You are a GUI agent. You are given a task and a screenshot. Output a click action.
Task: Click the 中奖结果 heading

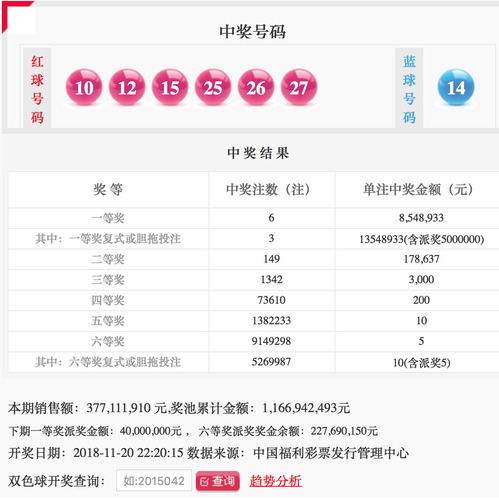pos(258,153)
